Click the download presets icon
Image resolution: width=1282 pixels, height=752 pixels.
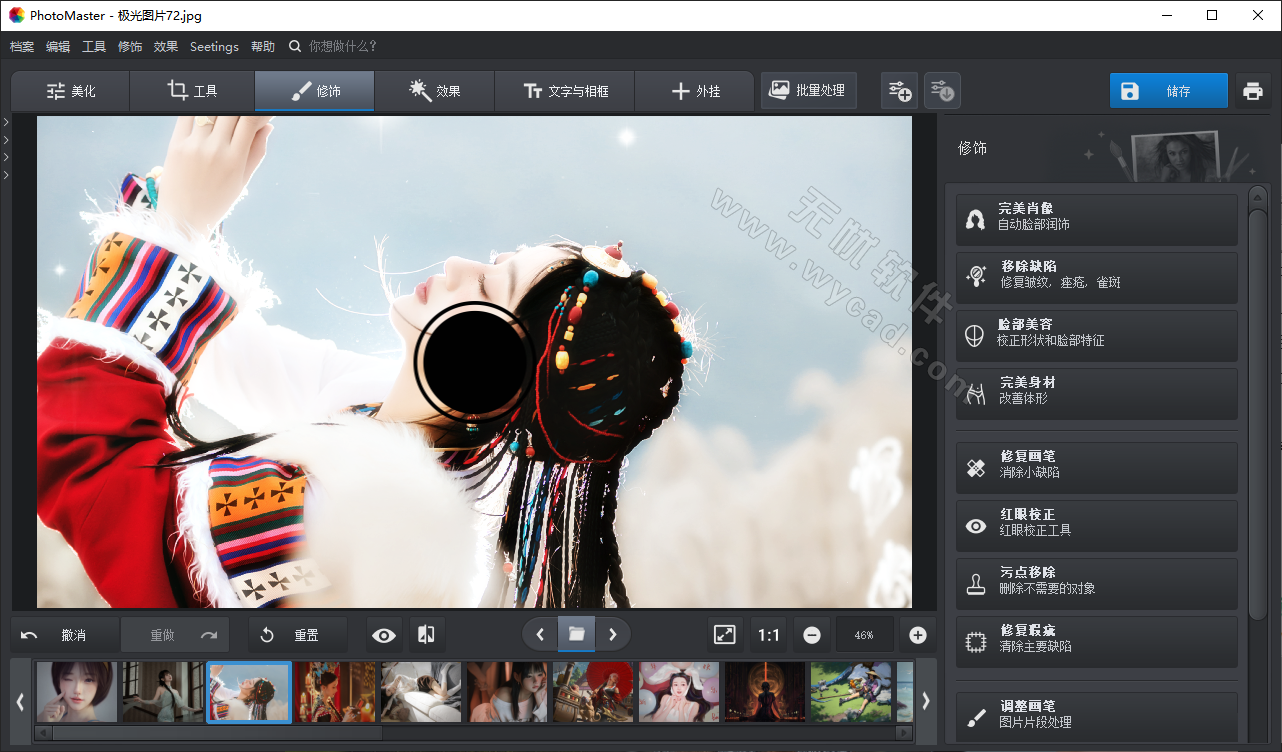pyautogui.click(x=941, y=90)
